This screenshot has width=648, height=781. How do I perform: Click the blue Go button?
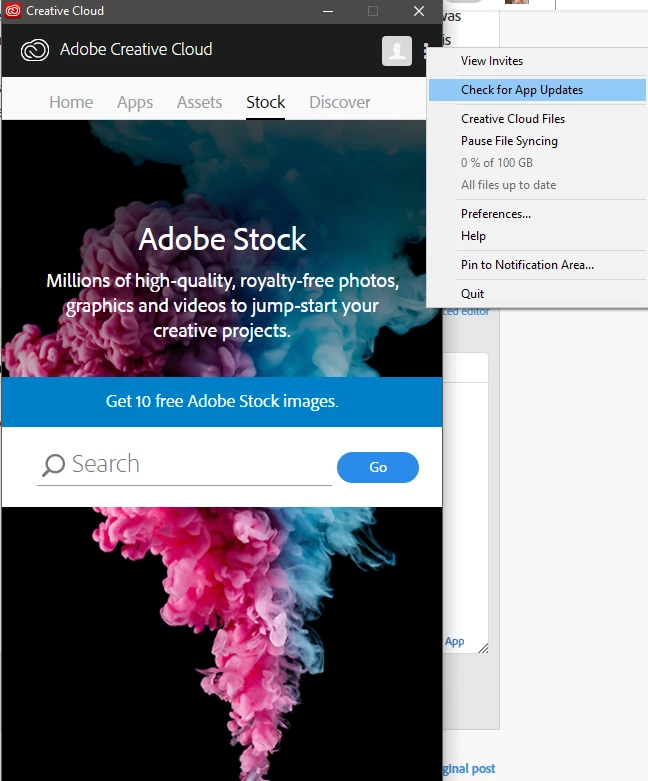[x=378, y=467]
